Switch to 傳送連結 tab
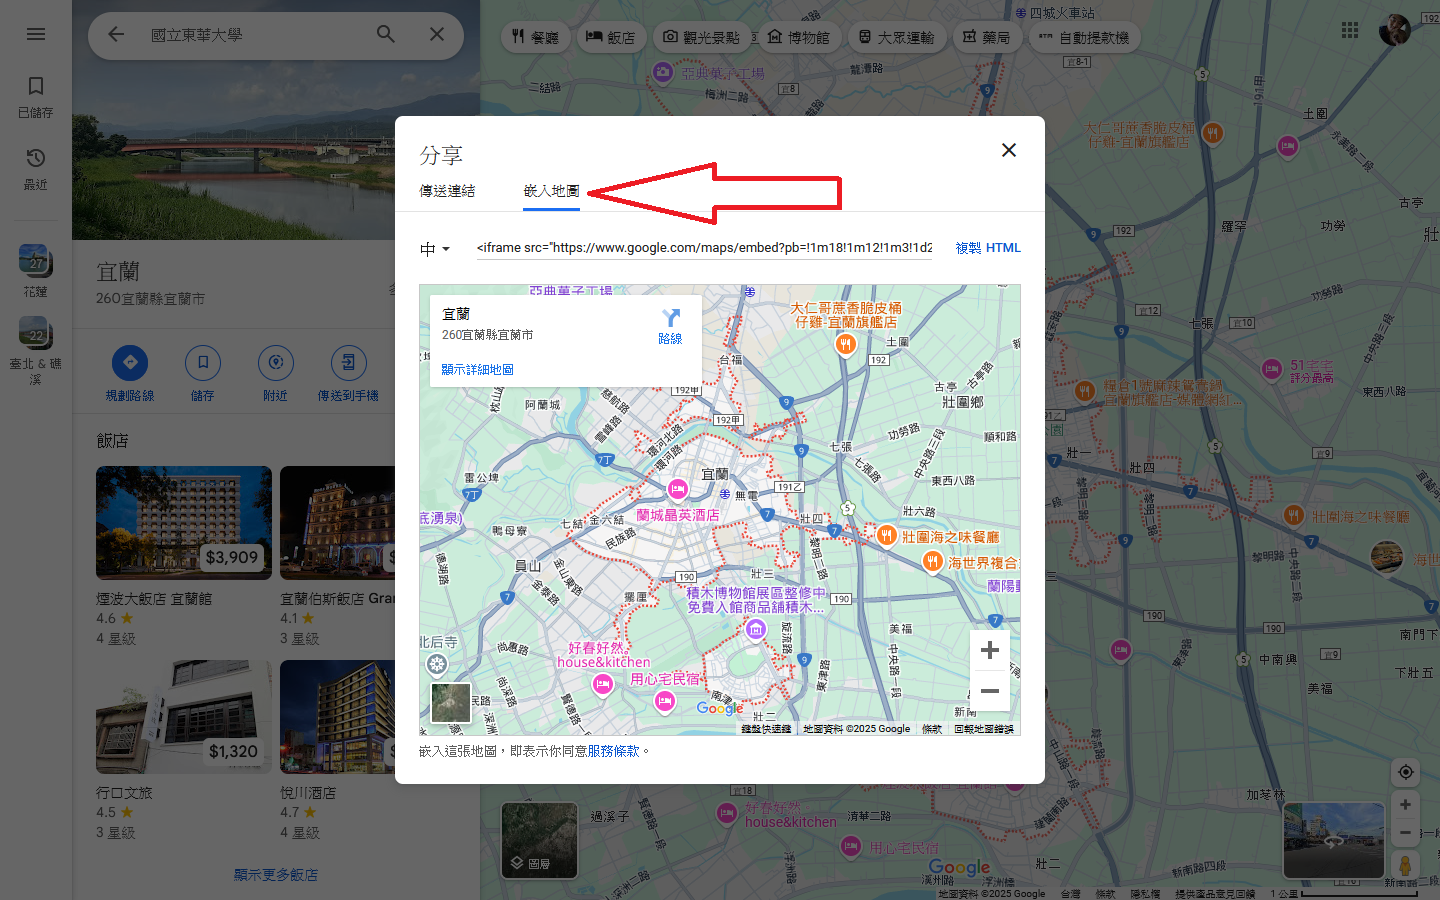This screenshot has height=900, width=1440. tap(447, 191)
